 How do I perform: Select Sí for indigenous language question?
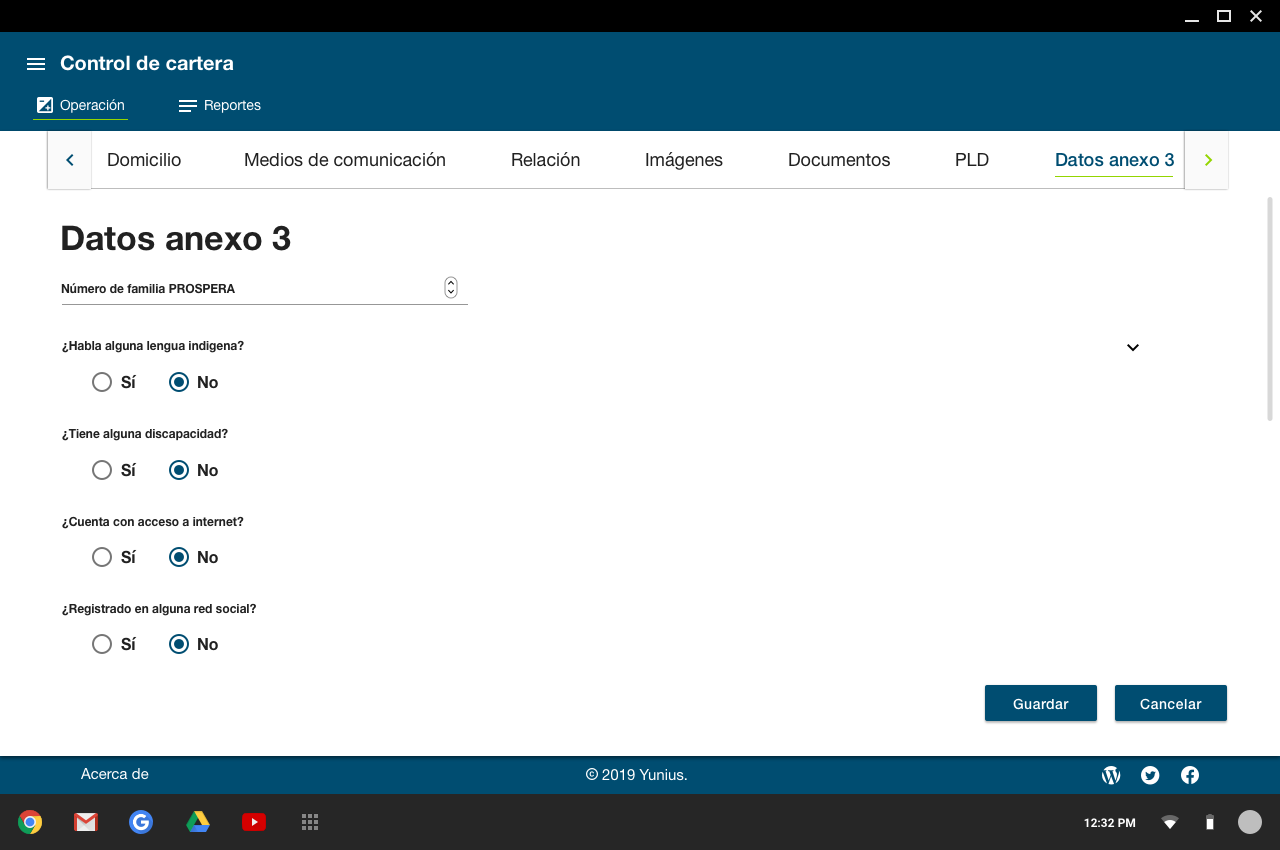coord(102,382)
